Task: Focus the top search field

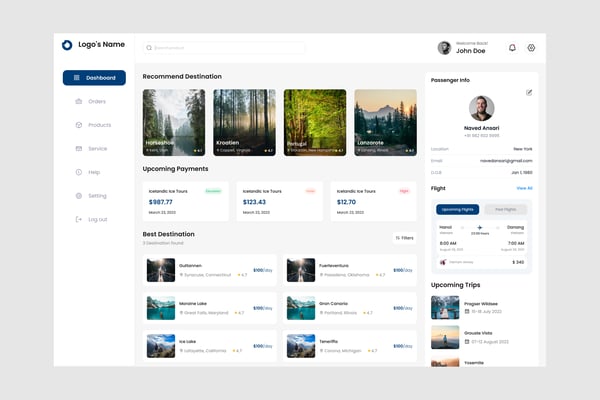Action: click(x=224, y=48)
